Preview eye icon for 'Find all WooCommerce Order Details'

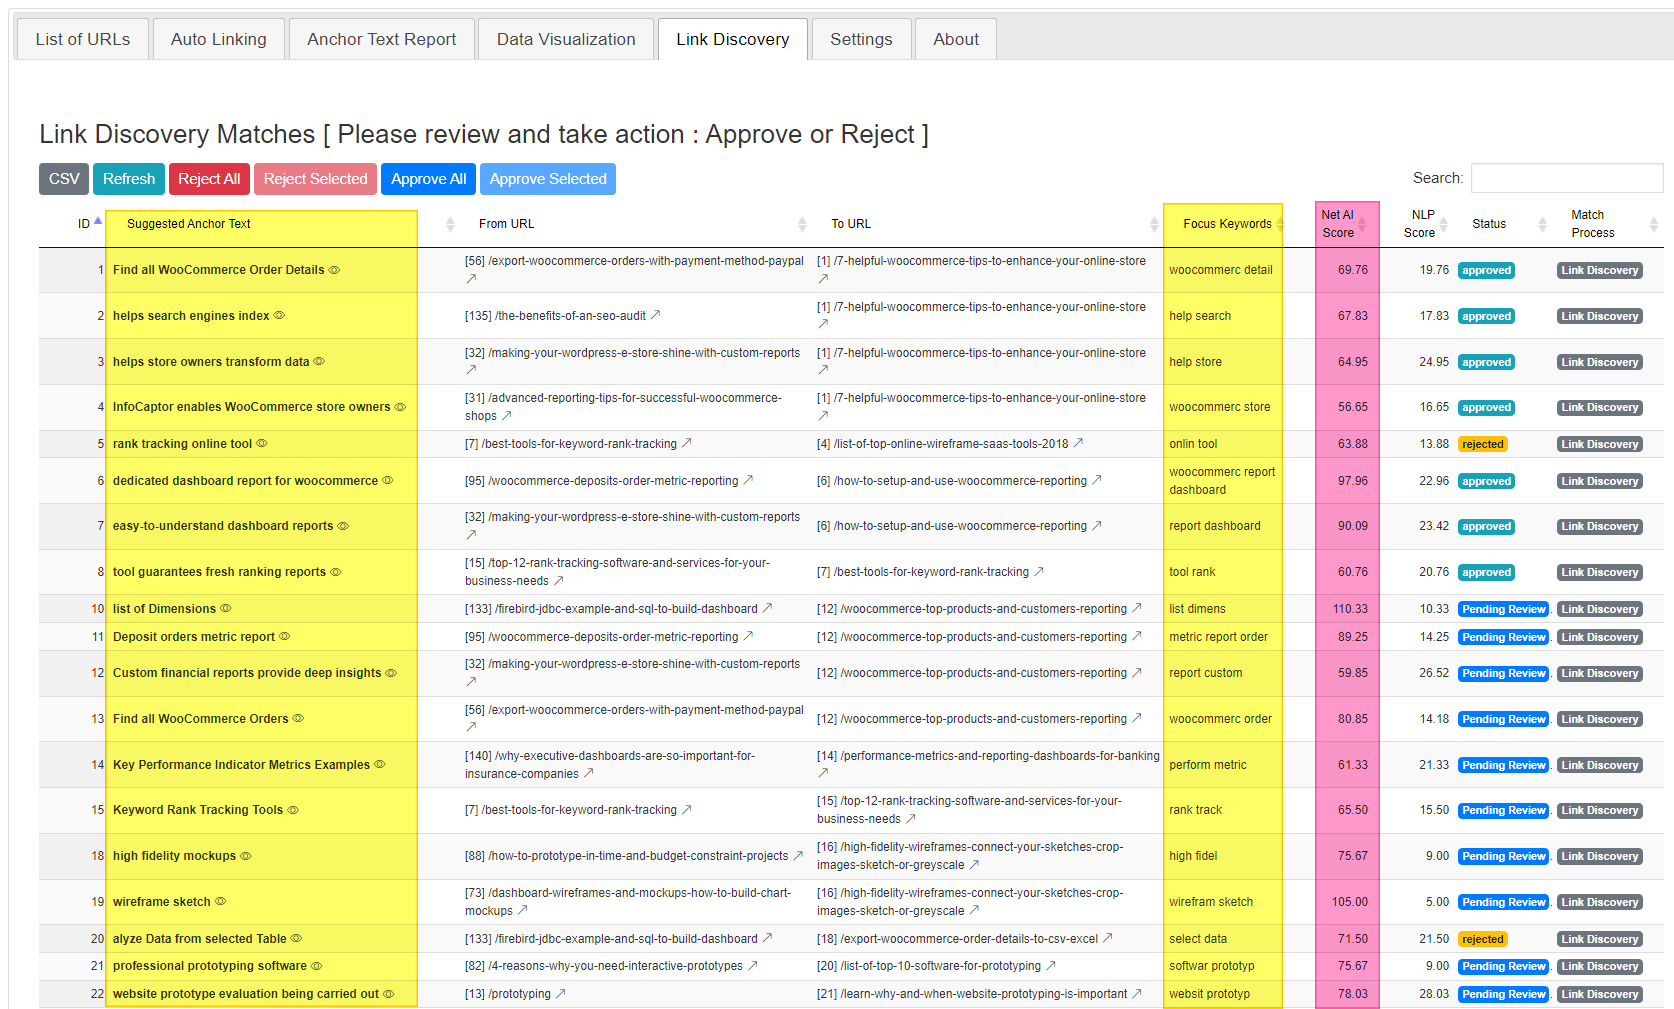[x=334, y=270]
